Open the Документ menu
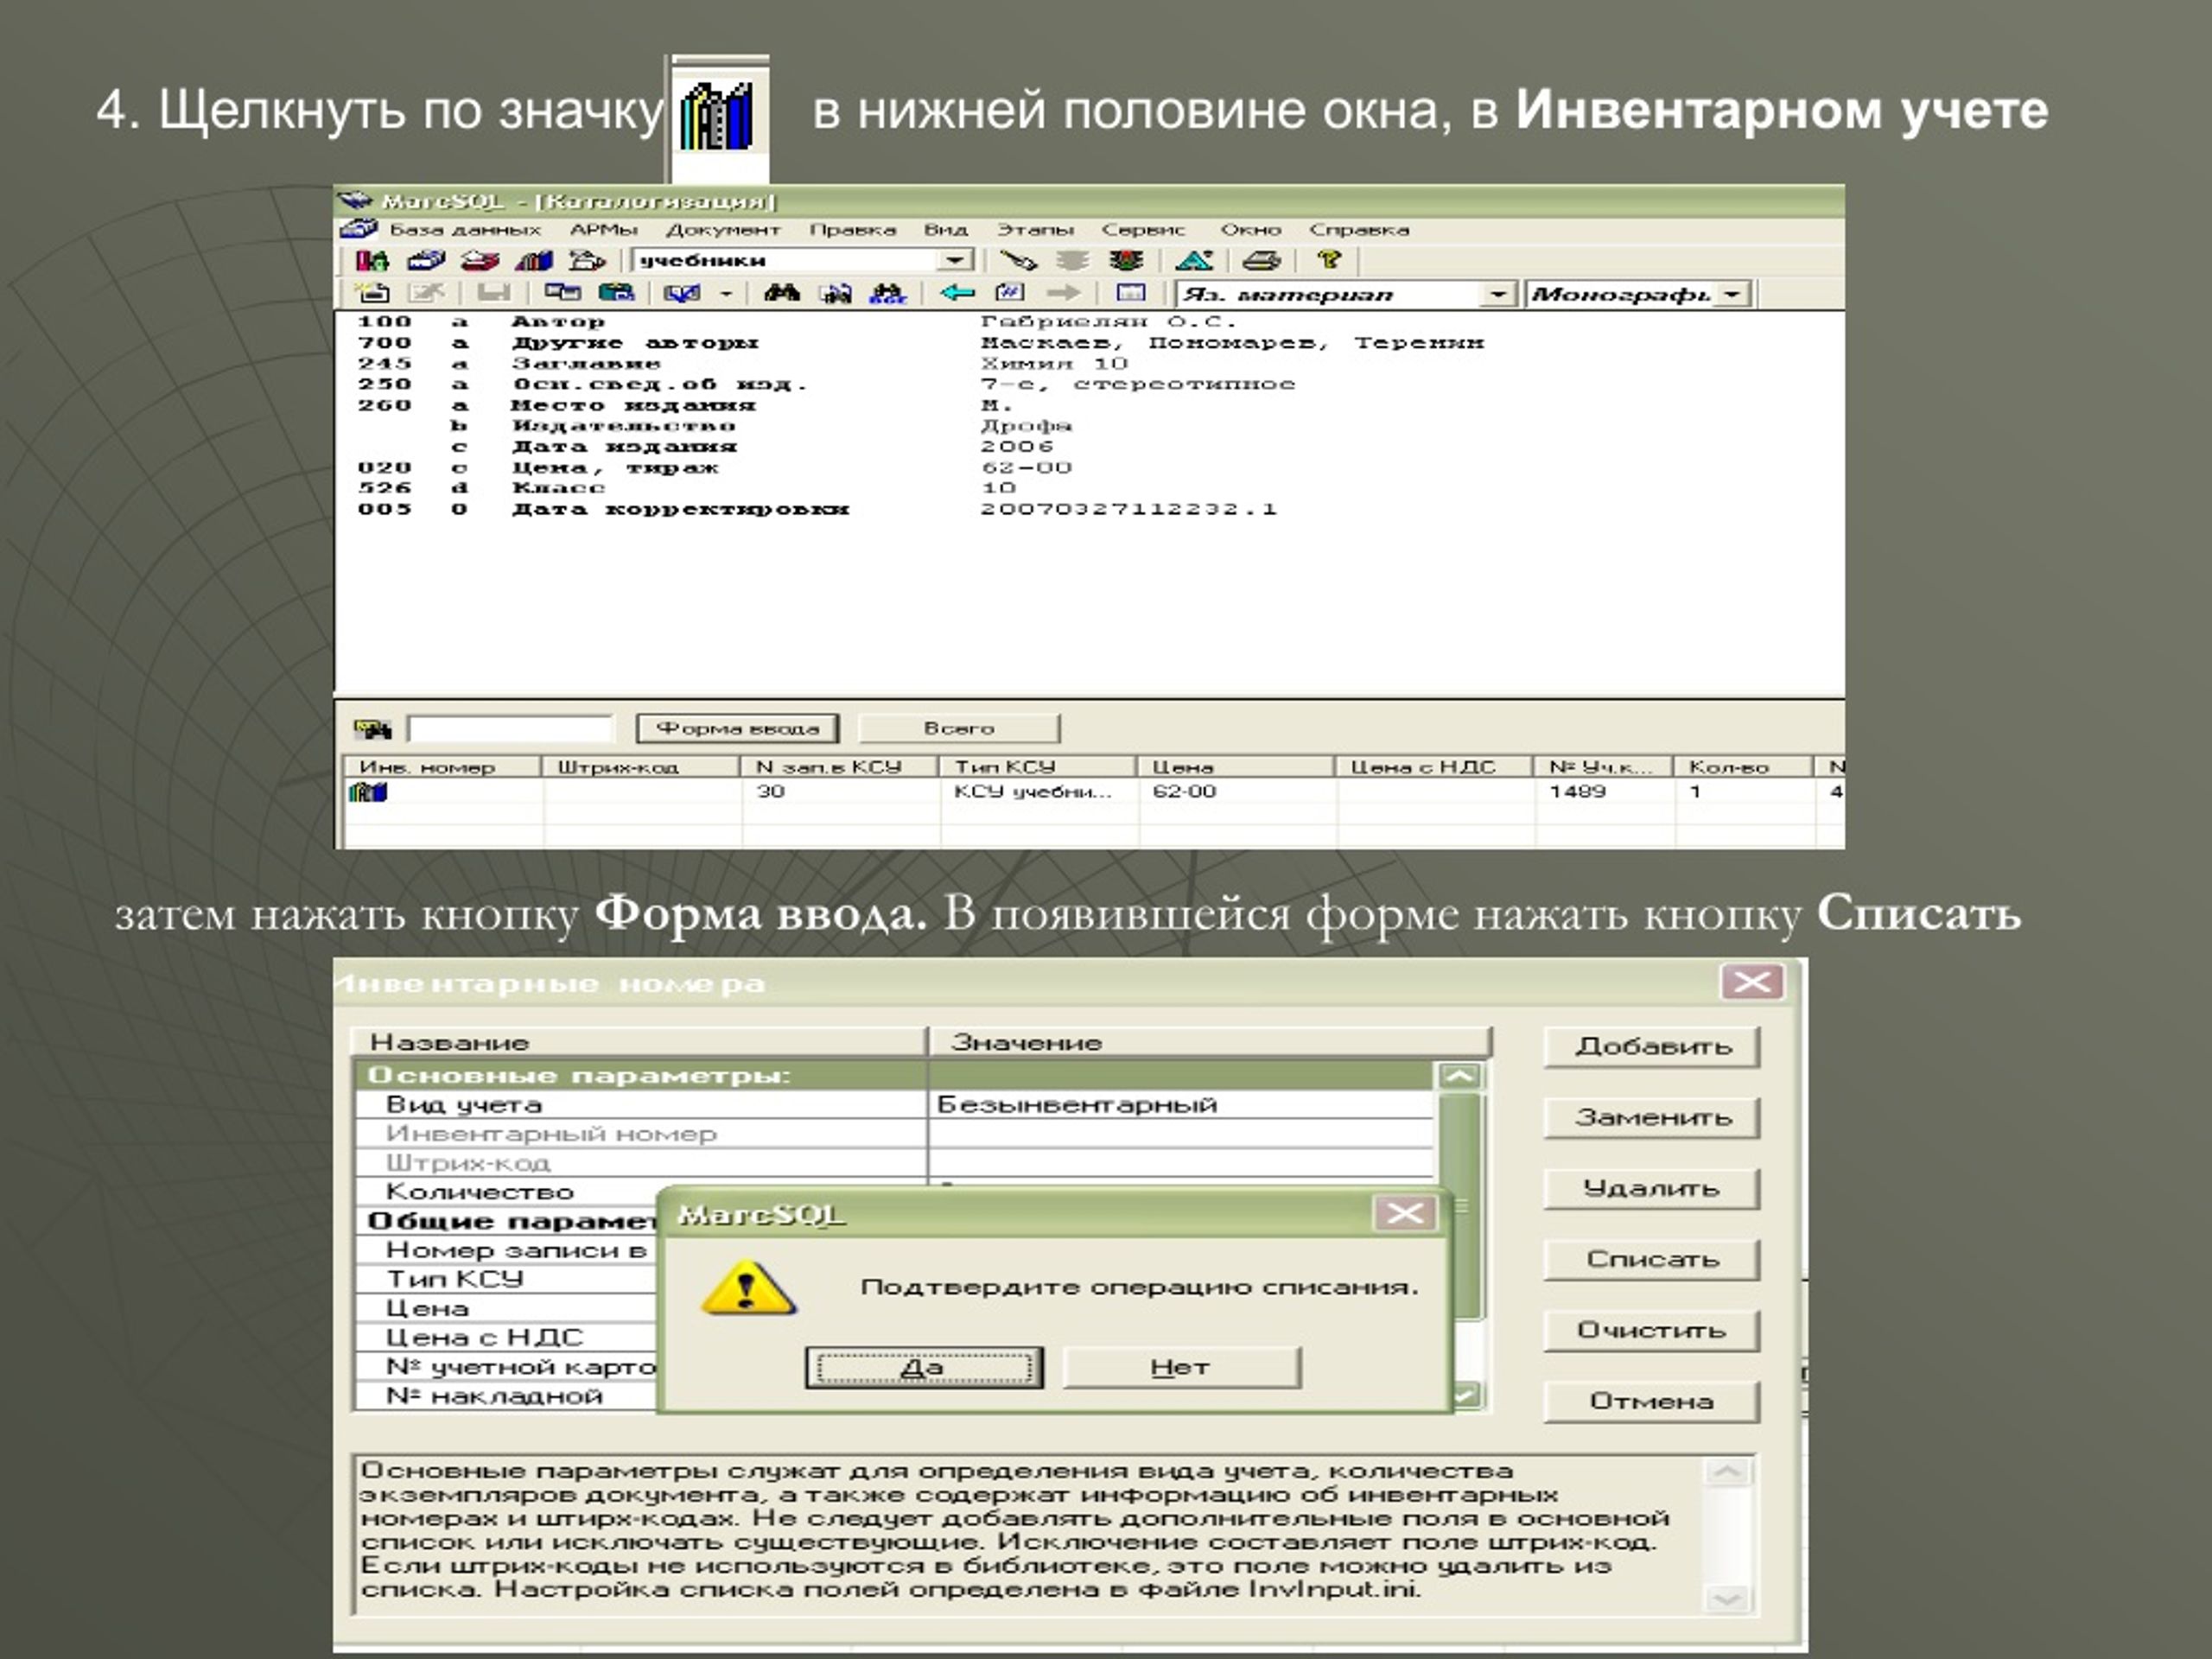 723,230
